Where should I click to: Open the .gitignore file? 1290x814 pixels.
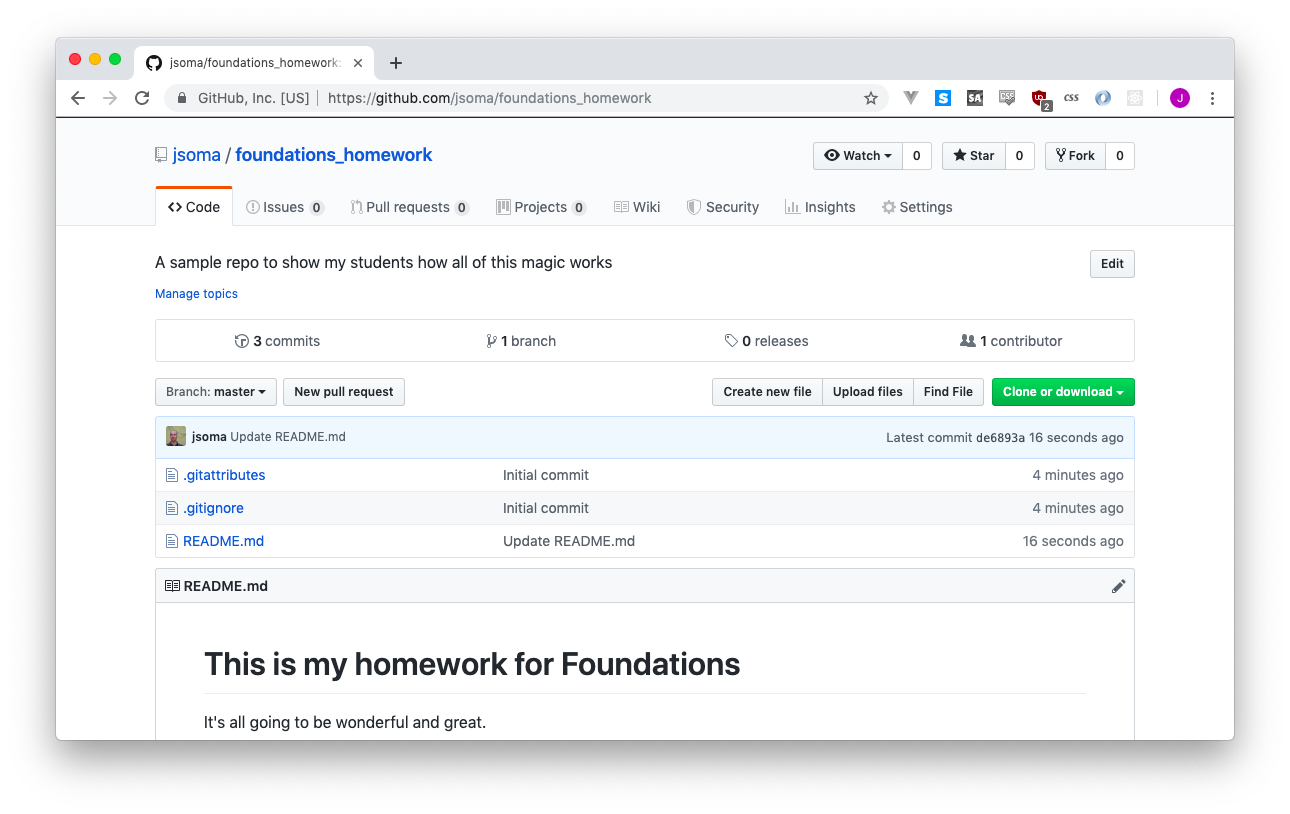click(213, 508)
